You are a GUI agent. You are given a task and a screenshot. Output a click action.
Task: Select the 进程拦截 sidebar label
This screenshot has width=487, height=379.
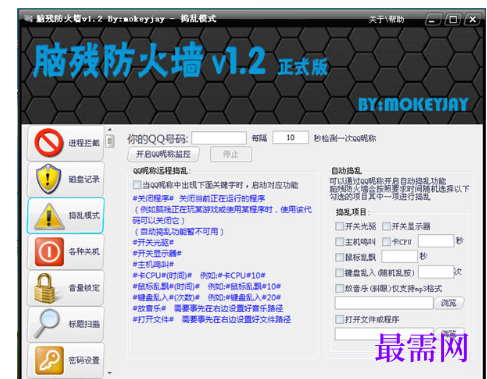tap(84, 143)
